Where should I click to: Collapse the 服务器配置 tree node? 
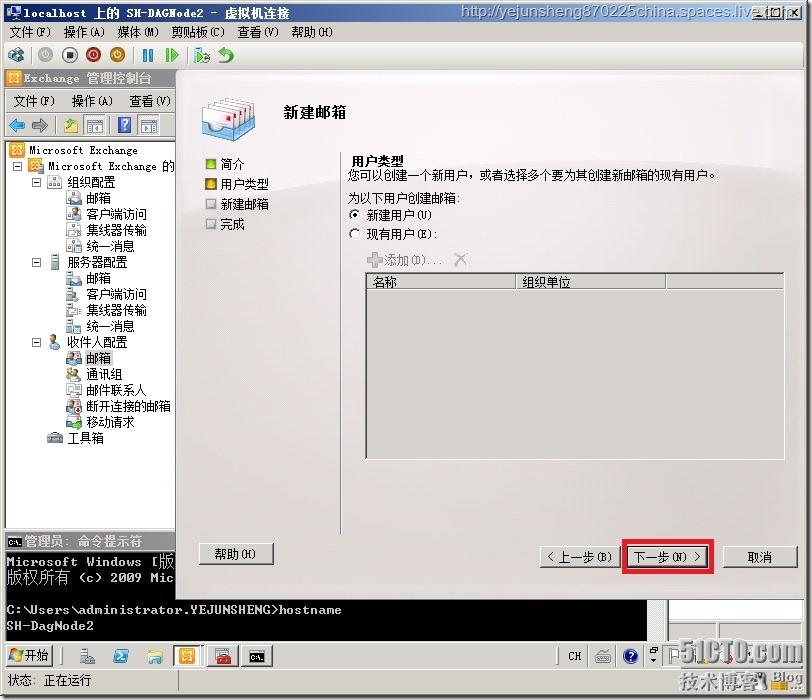click(x=36, y=262)
